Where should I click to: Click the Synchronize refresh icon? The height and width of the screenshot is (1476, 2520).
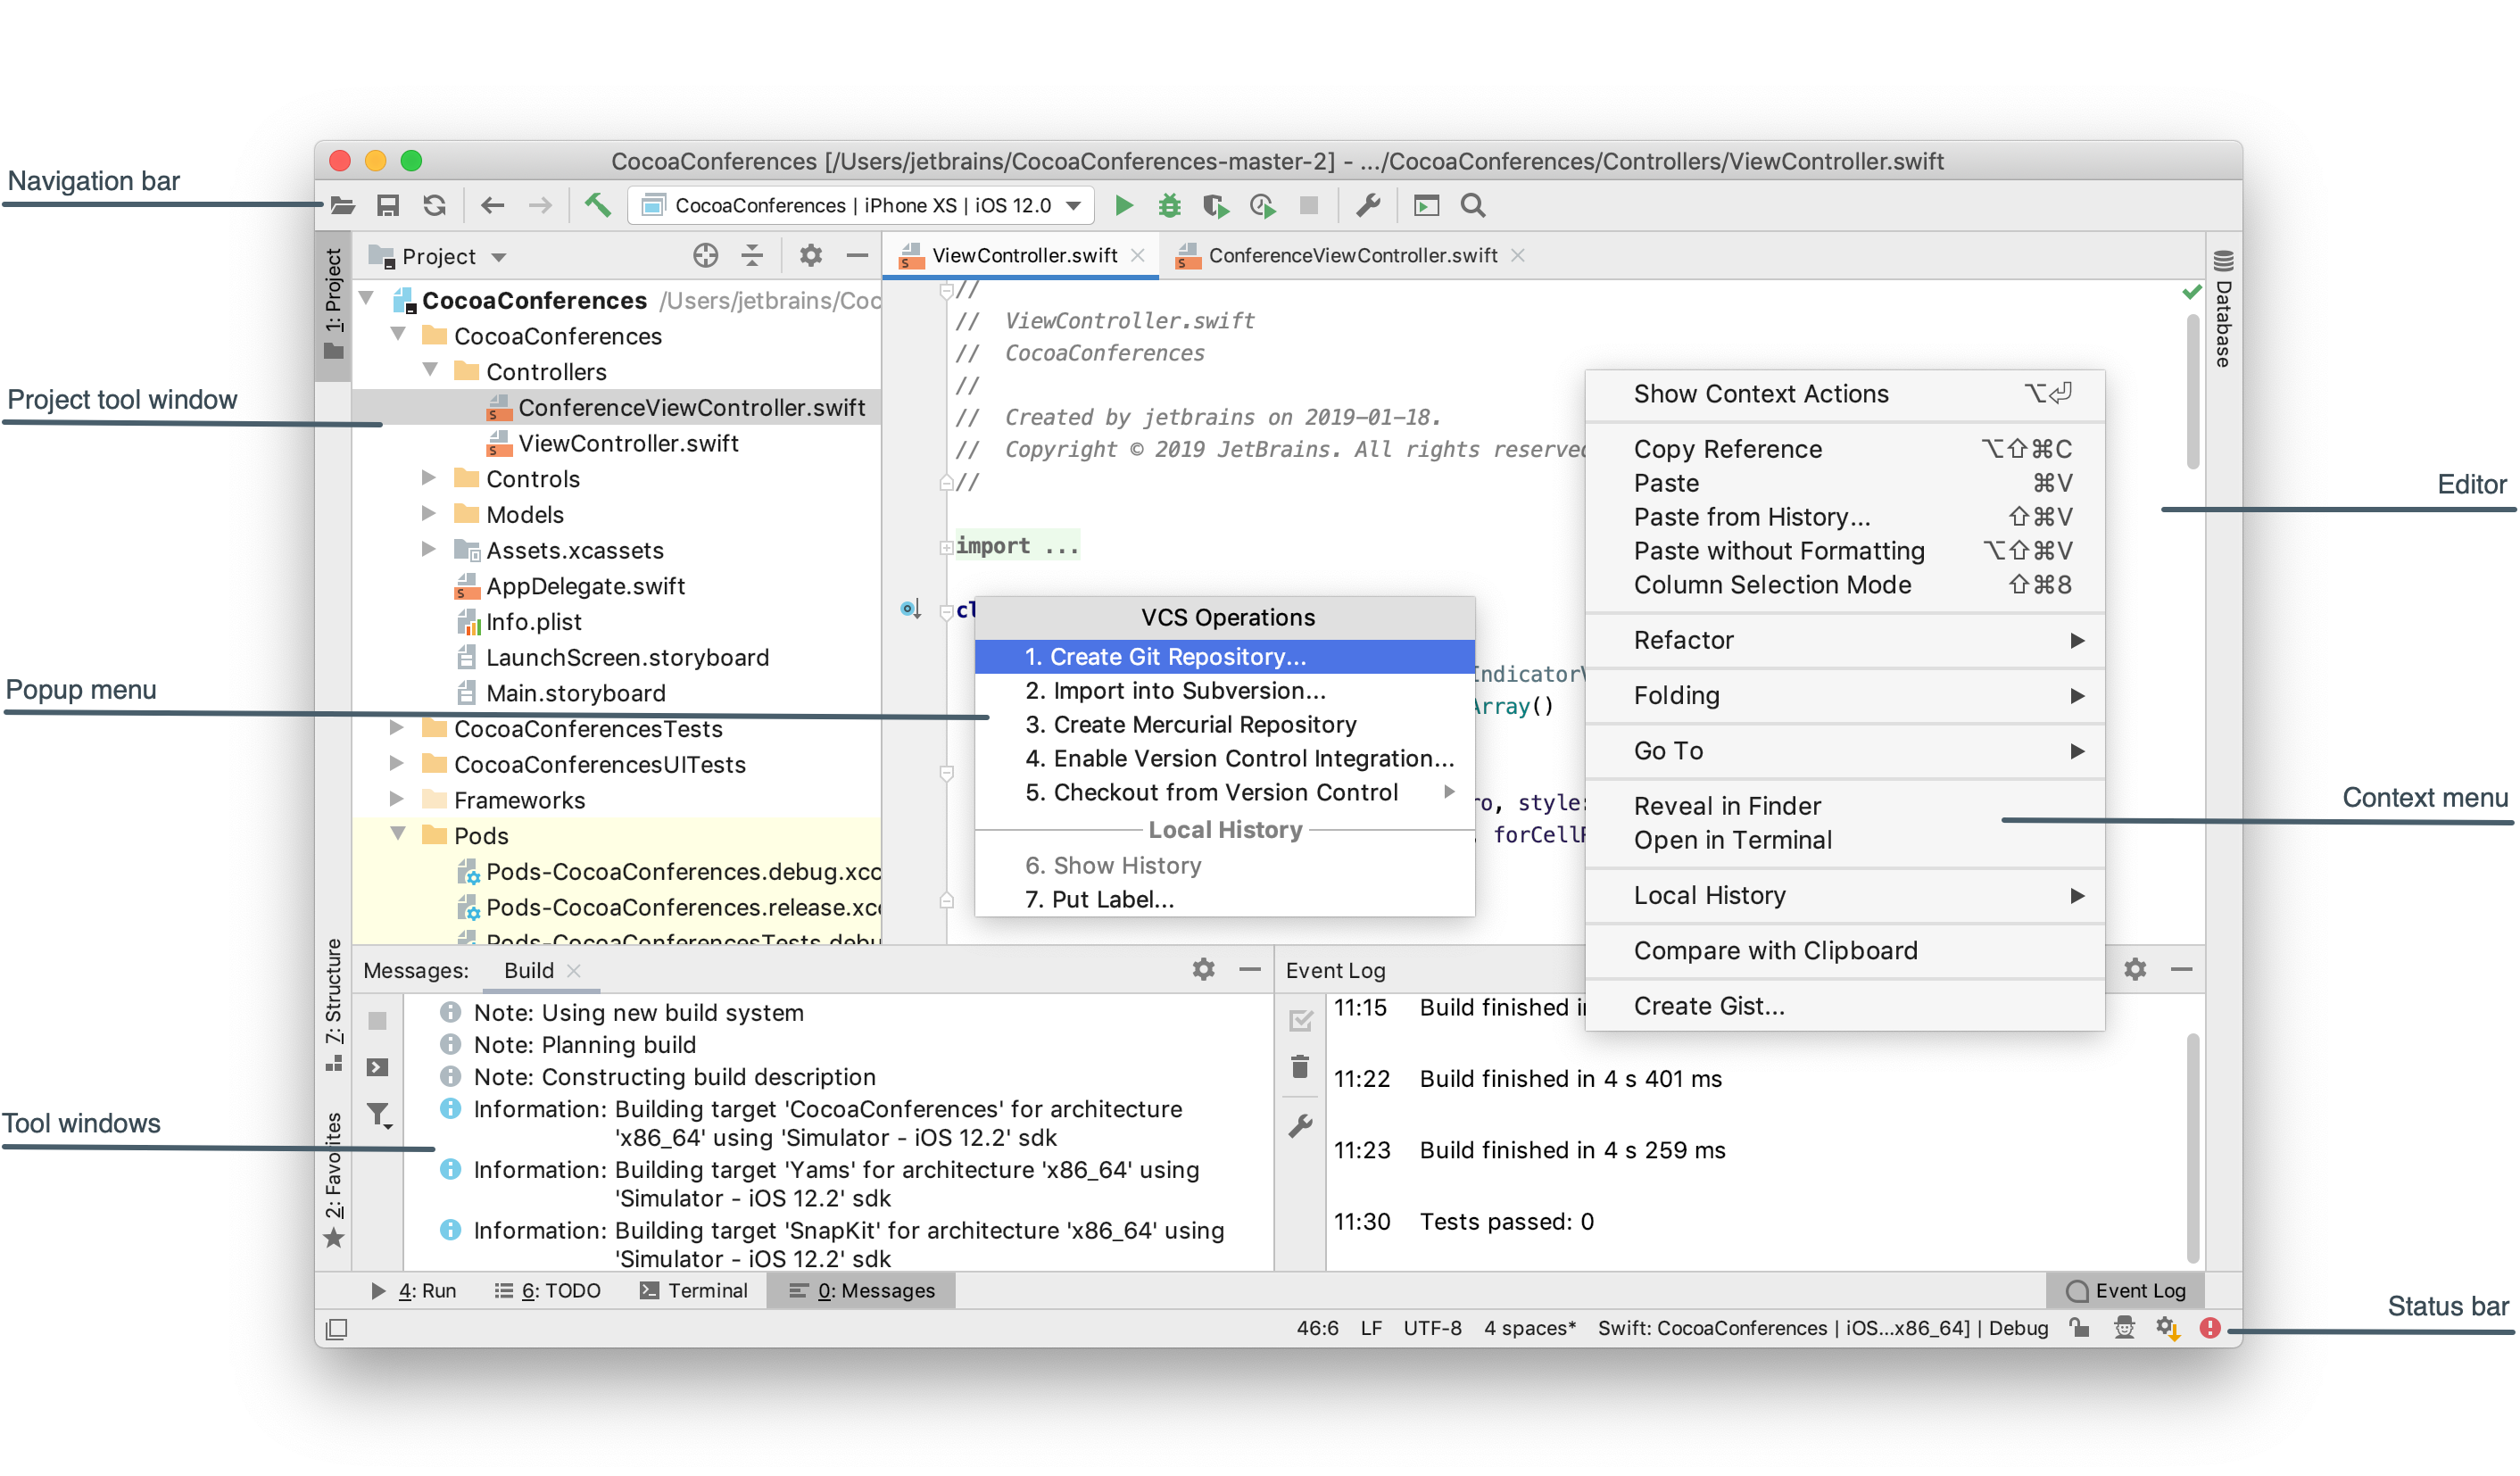[434, 206]
